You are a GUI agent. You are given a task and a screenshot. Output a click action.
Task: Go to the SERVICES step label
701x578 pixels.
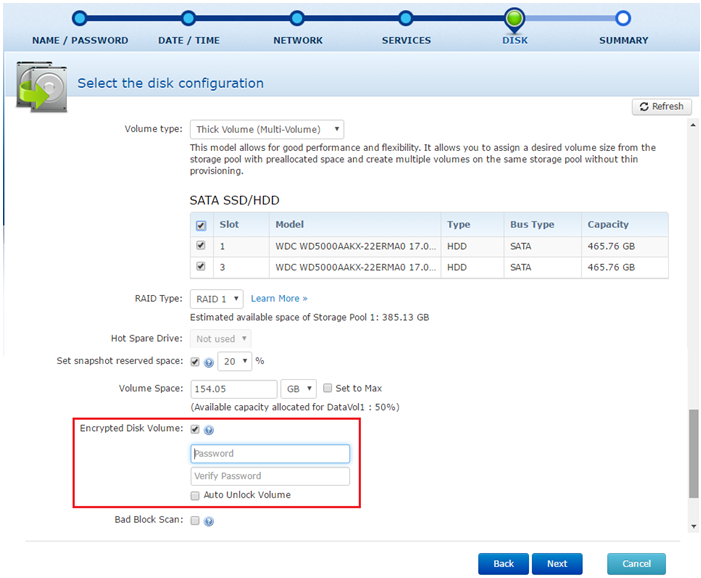point(406,41)
